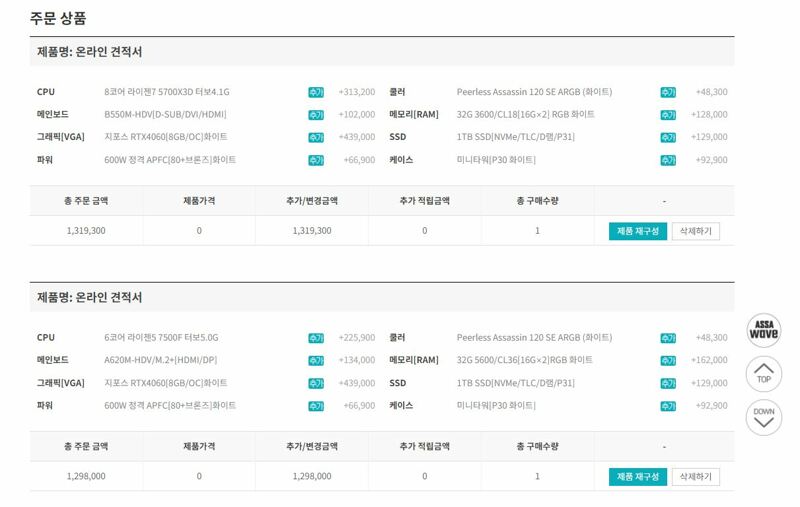Image resolution: width=800 pixels, height=507 pixels.
Task: Click 추가 badge next to A620M-HDV mainboard
Action: point(316,361)
